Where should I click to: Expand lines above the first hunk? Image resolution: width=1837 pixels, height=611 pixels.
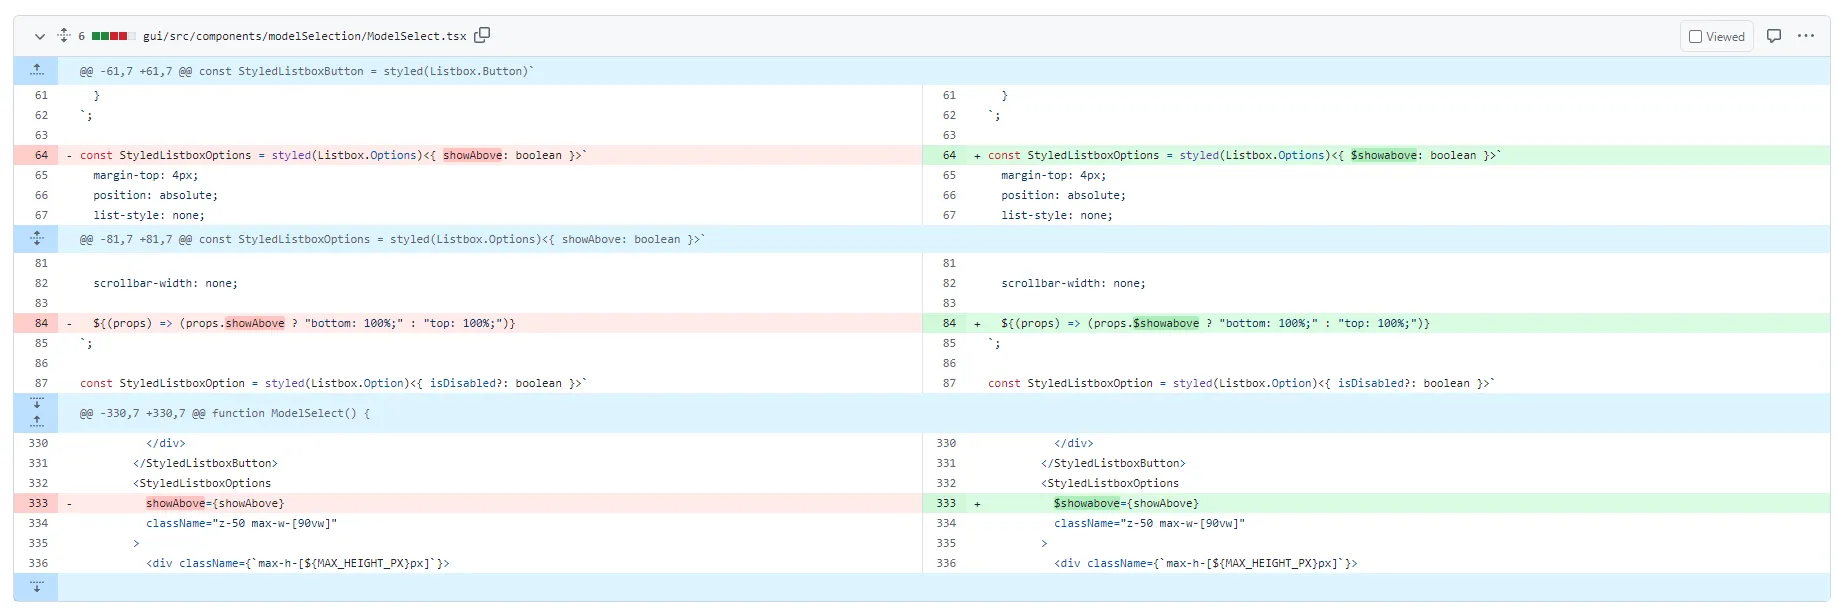click(x=36, y=70)
